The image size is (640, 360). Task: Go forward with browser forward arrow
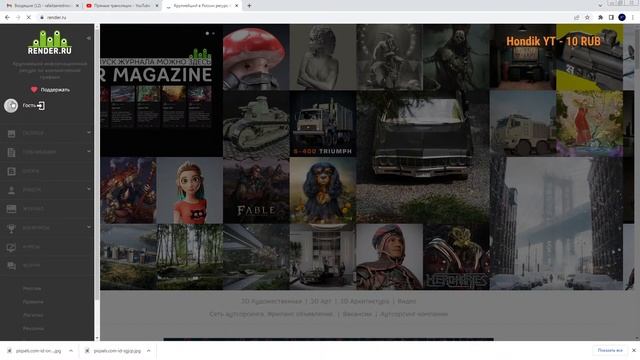[x=18, y=18]
